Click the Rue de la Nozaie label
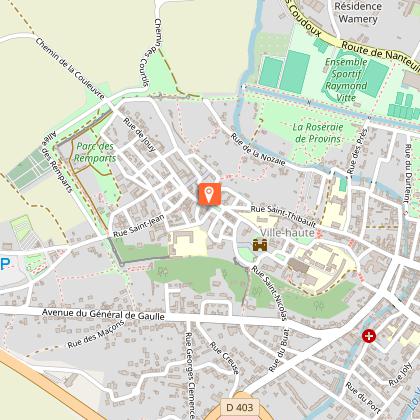This screenshot has width=420, height=420. click(x=259, y=150)
